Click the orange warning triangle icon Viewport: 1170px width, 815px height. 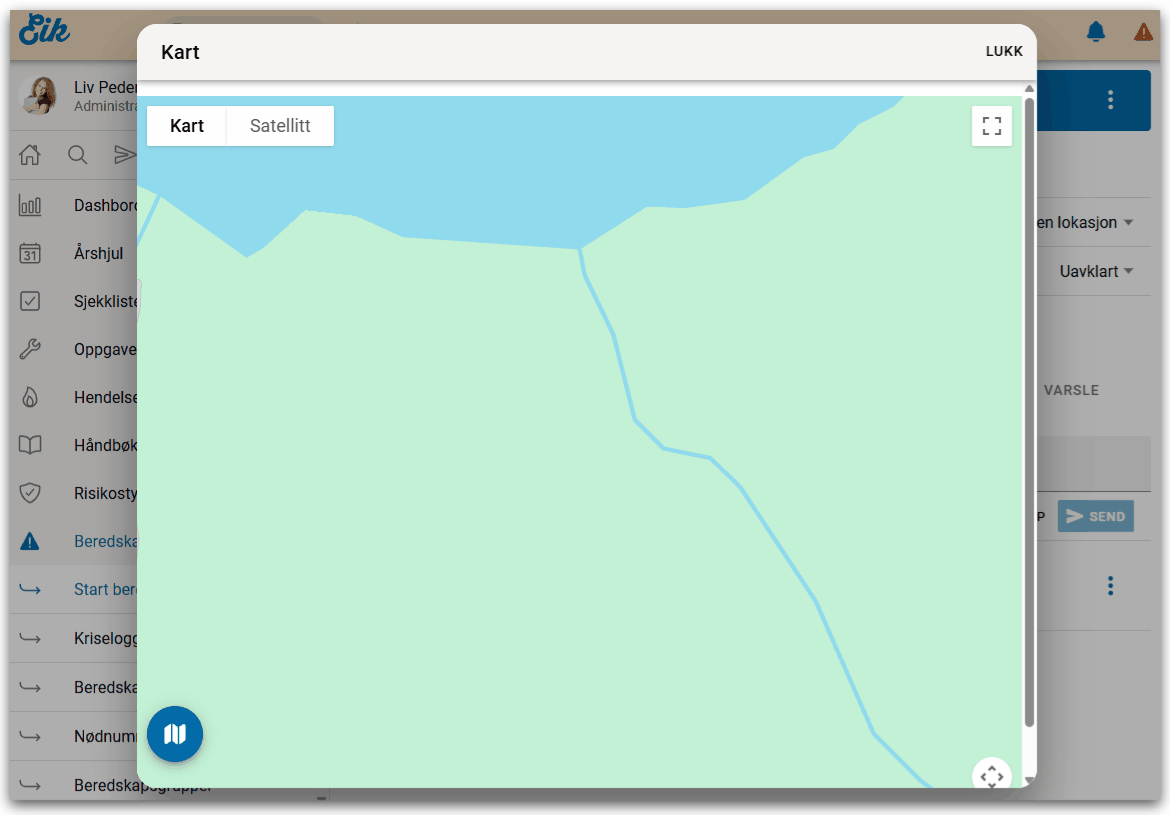(1143, 32)
